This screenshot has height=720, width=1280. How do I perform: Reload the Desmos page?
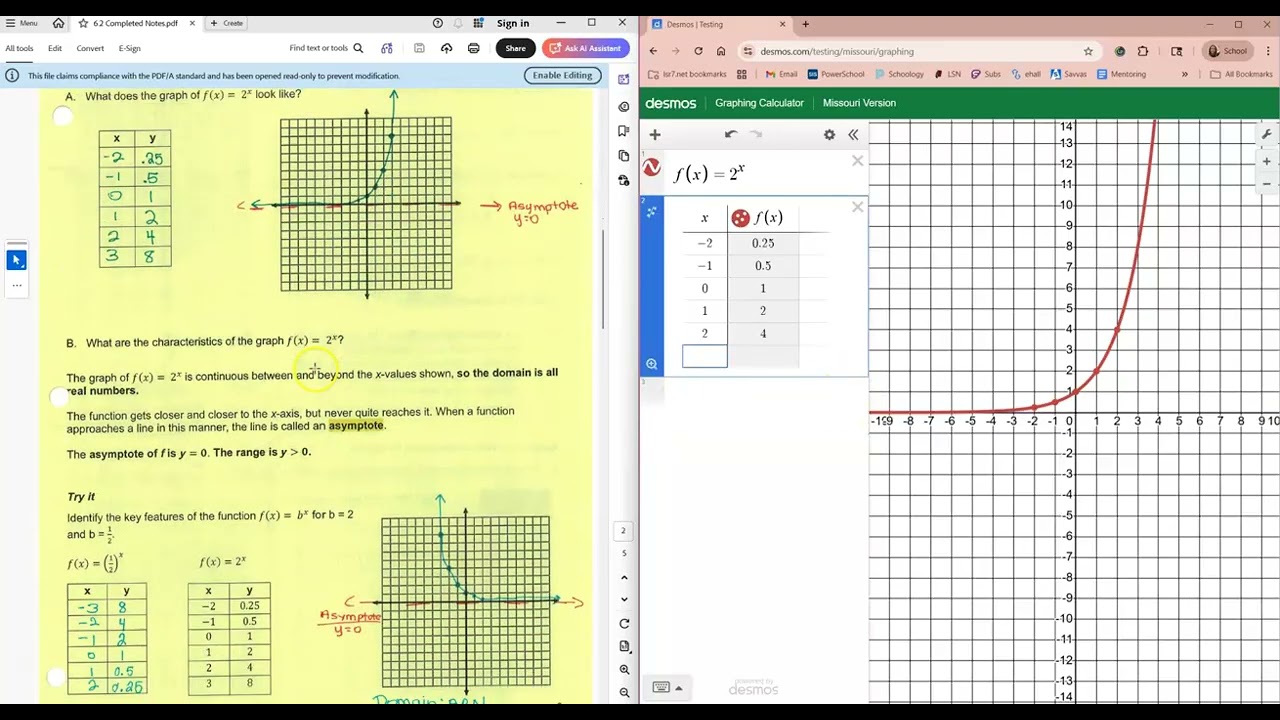tap(698, 51)
